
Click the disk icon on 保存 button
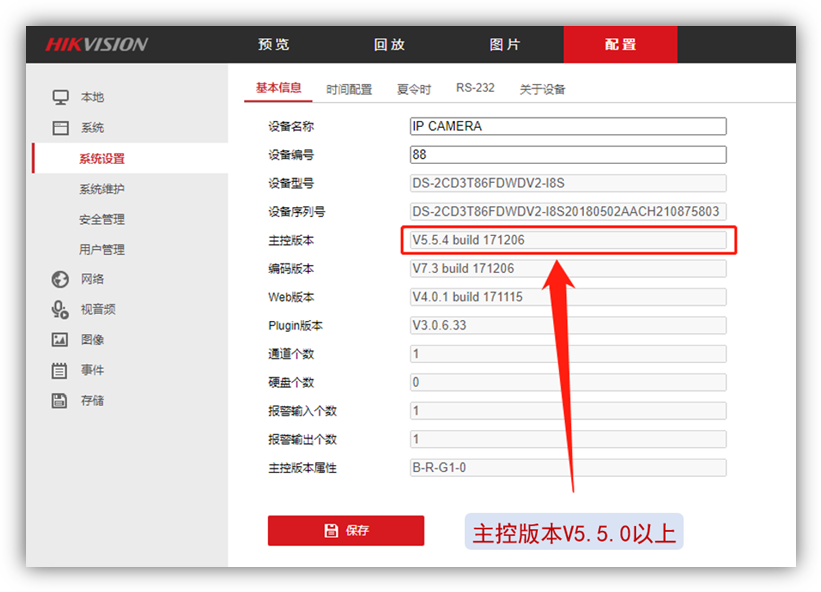pos(331,530)
